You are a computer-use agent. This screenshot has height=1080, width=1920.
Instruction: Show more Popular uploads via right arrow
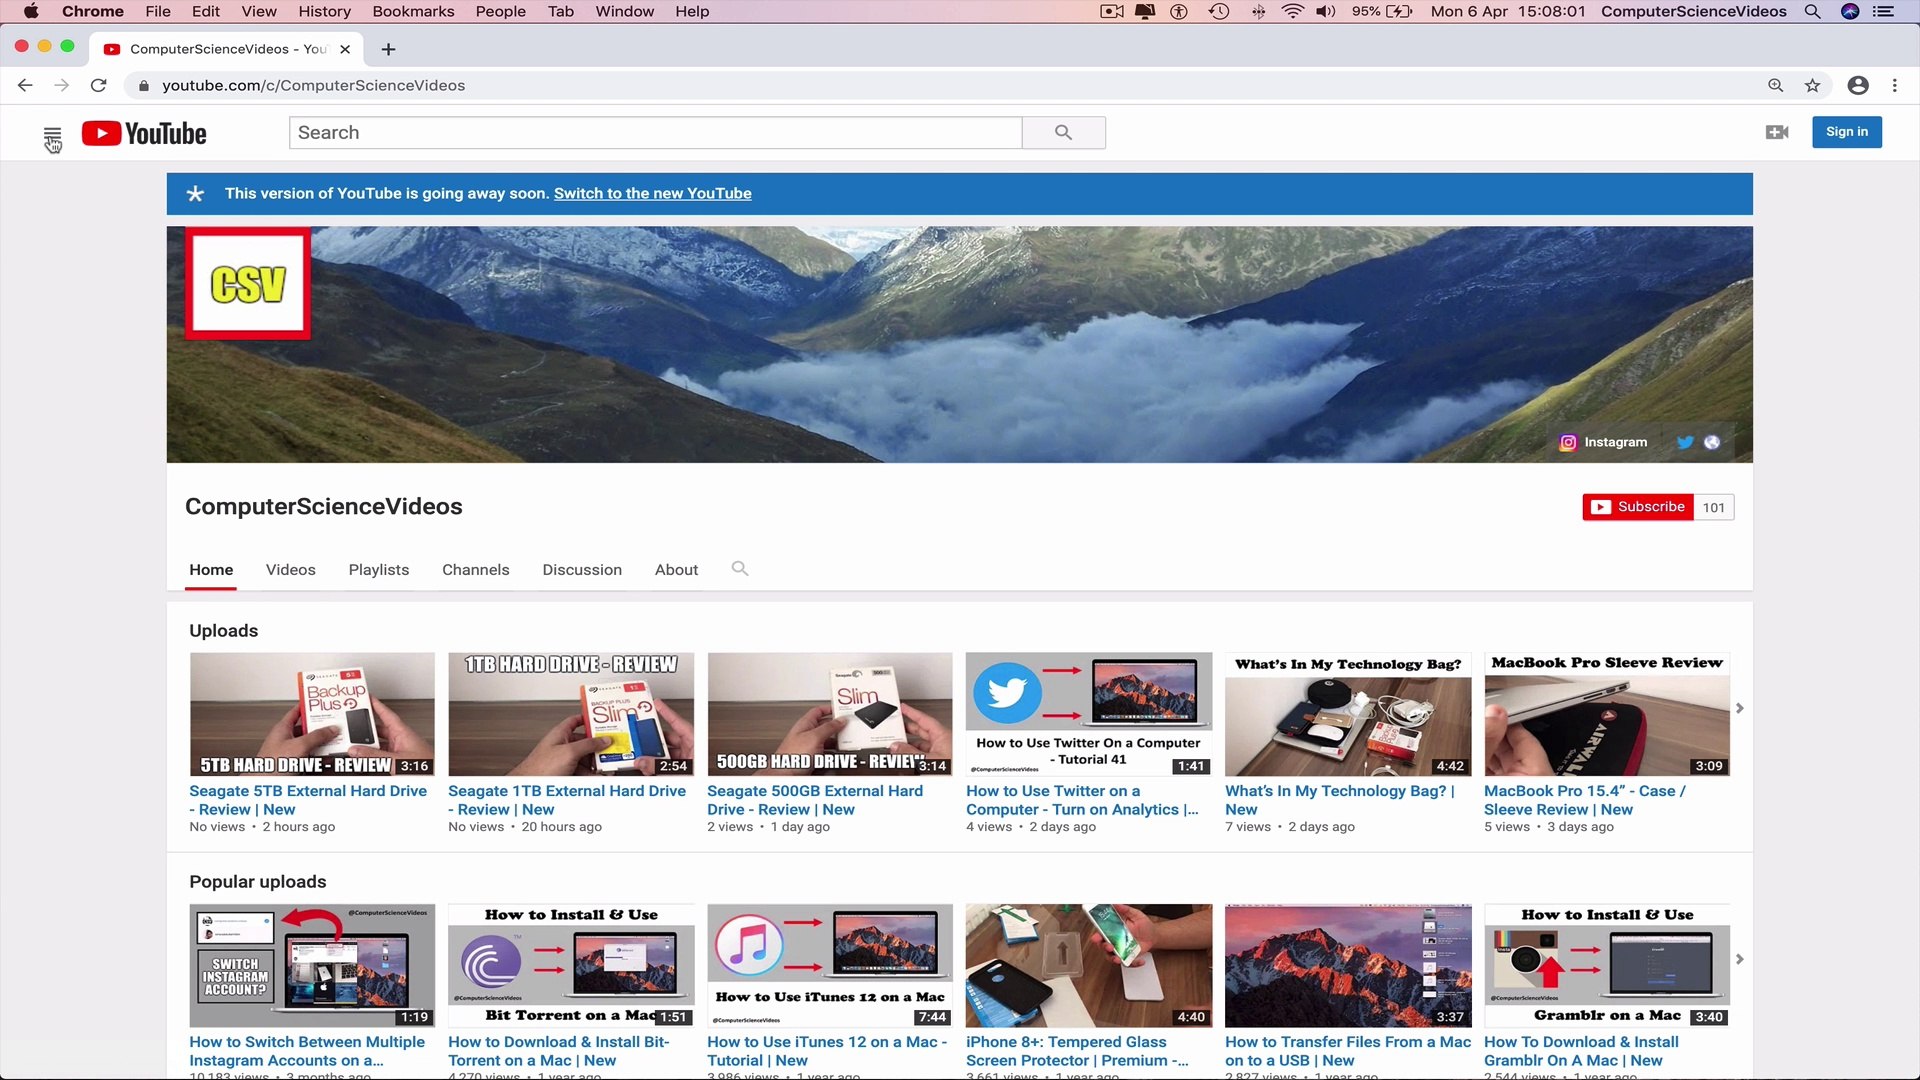[1740, 958]
